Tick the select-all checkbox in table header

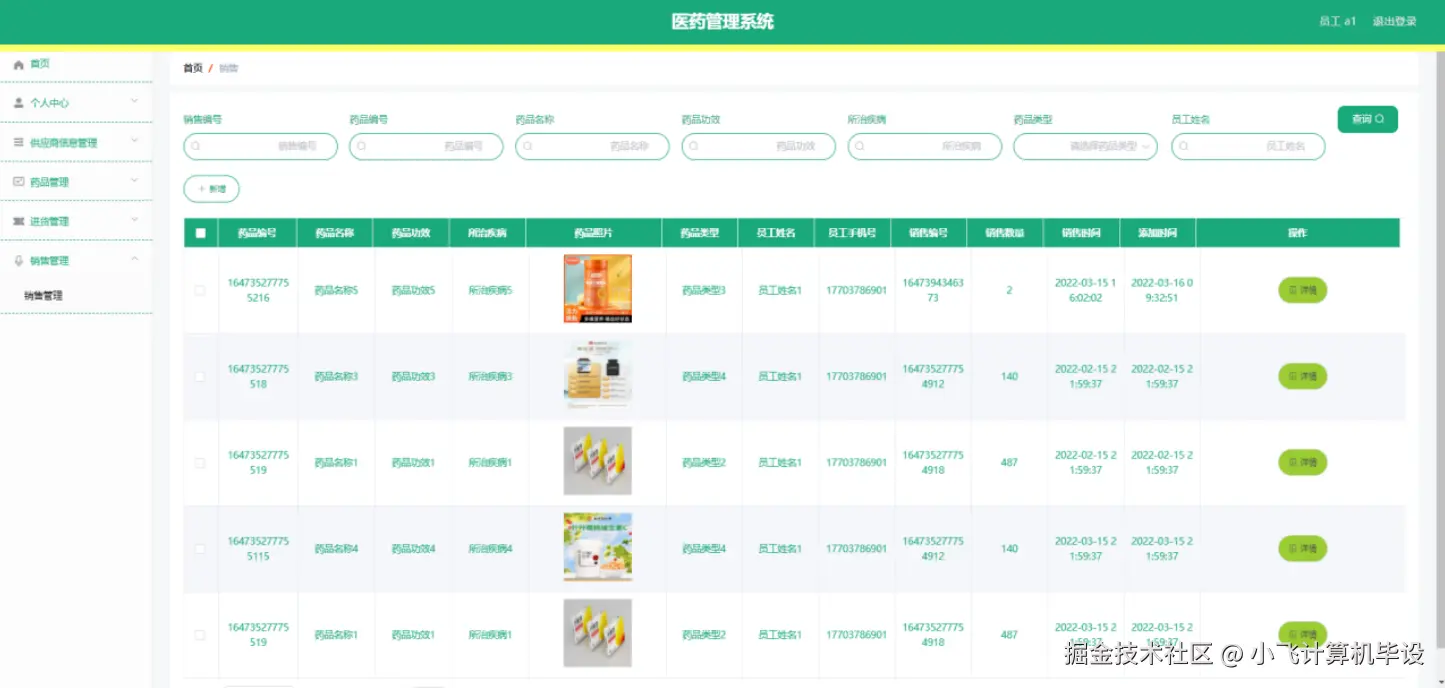point(200,233)
